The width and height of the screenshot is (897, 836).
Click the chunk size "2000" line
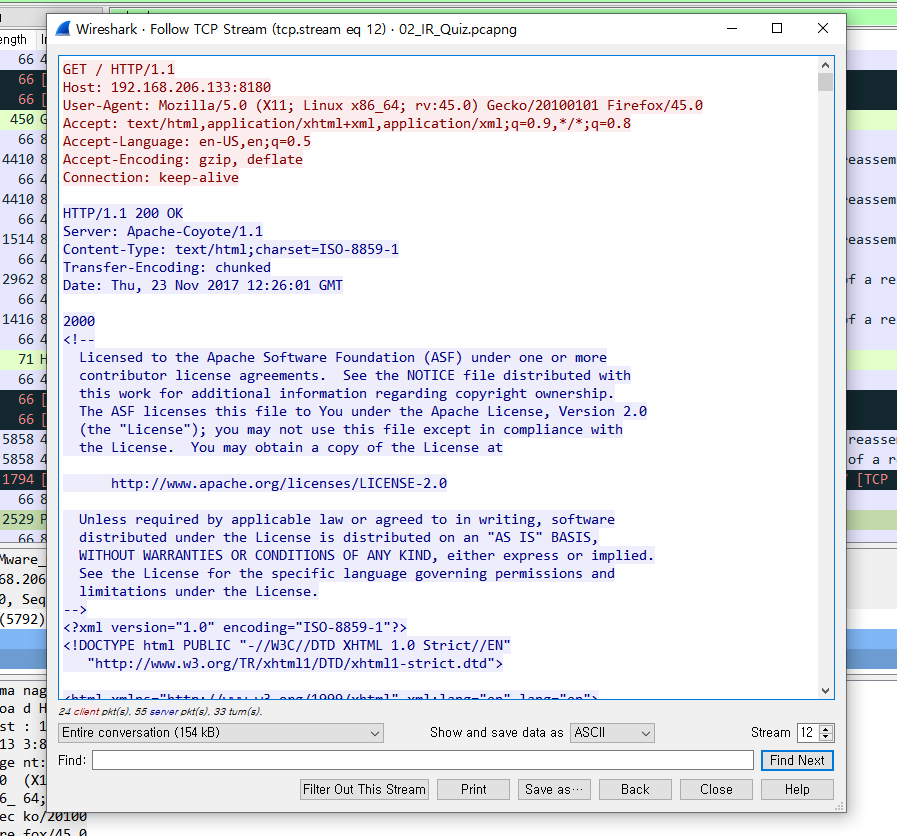click(x=79, y=321)
